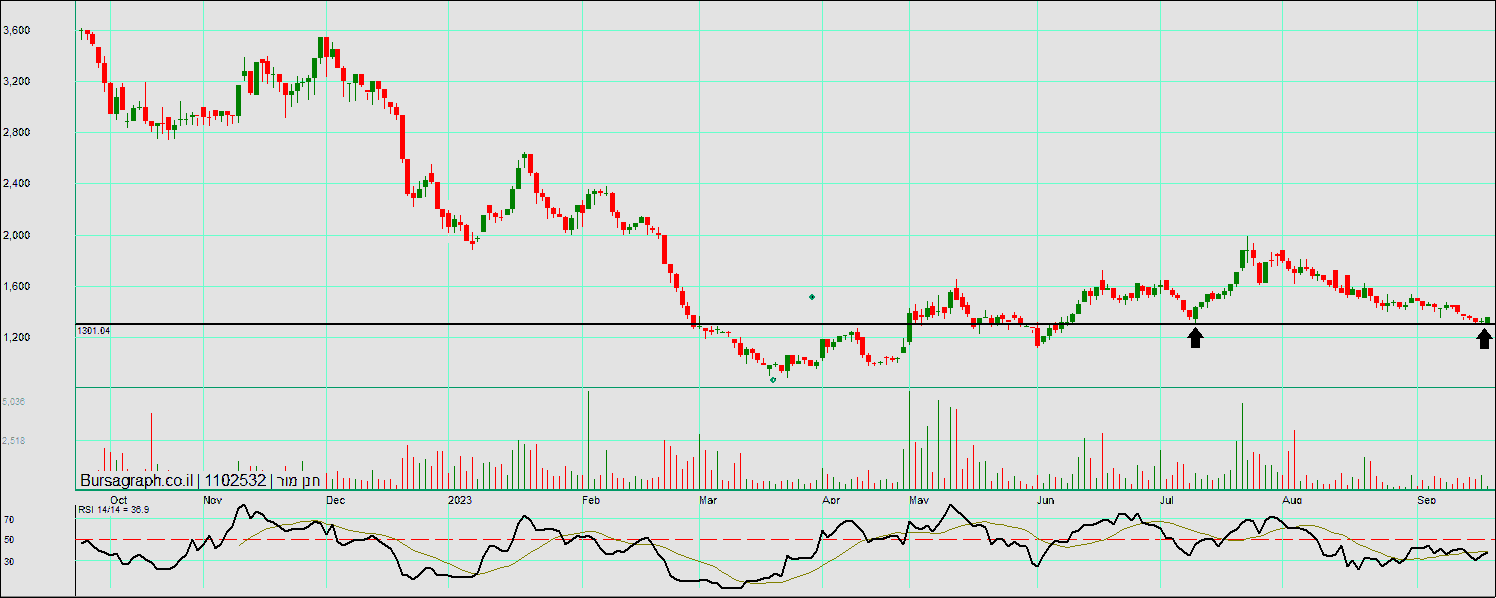Viewport: 1496px width, 598px height.
Task: Click the 2,000 price axis label
Action: (17, 235)
